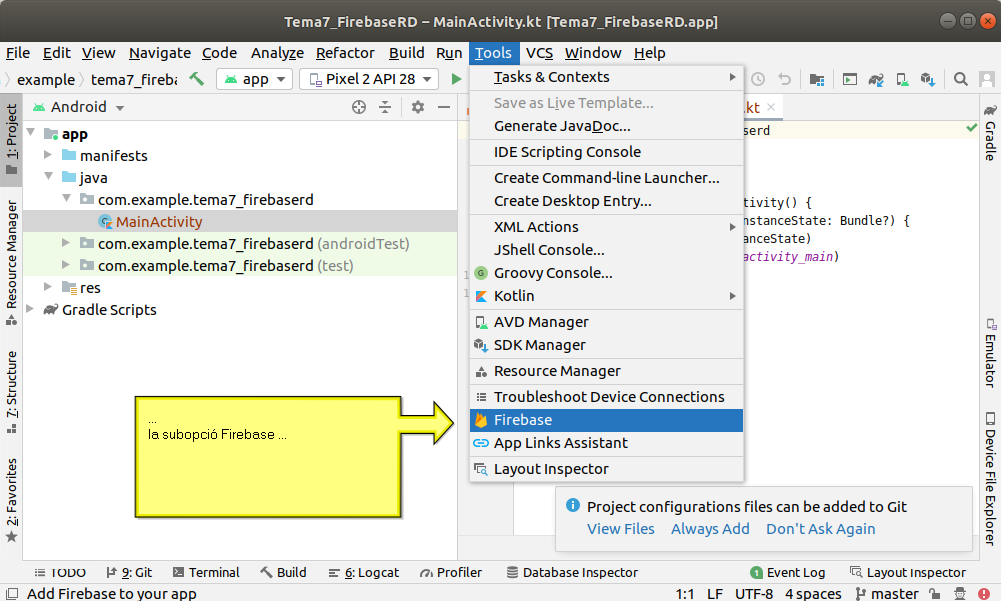Collapse the app module tree node
Viewport: 1001px width, 601px height.
pyautogui.click(x=31, y=132)
